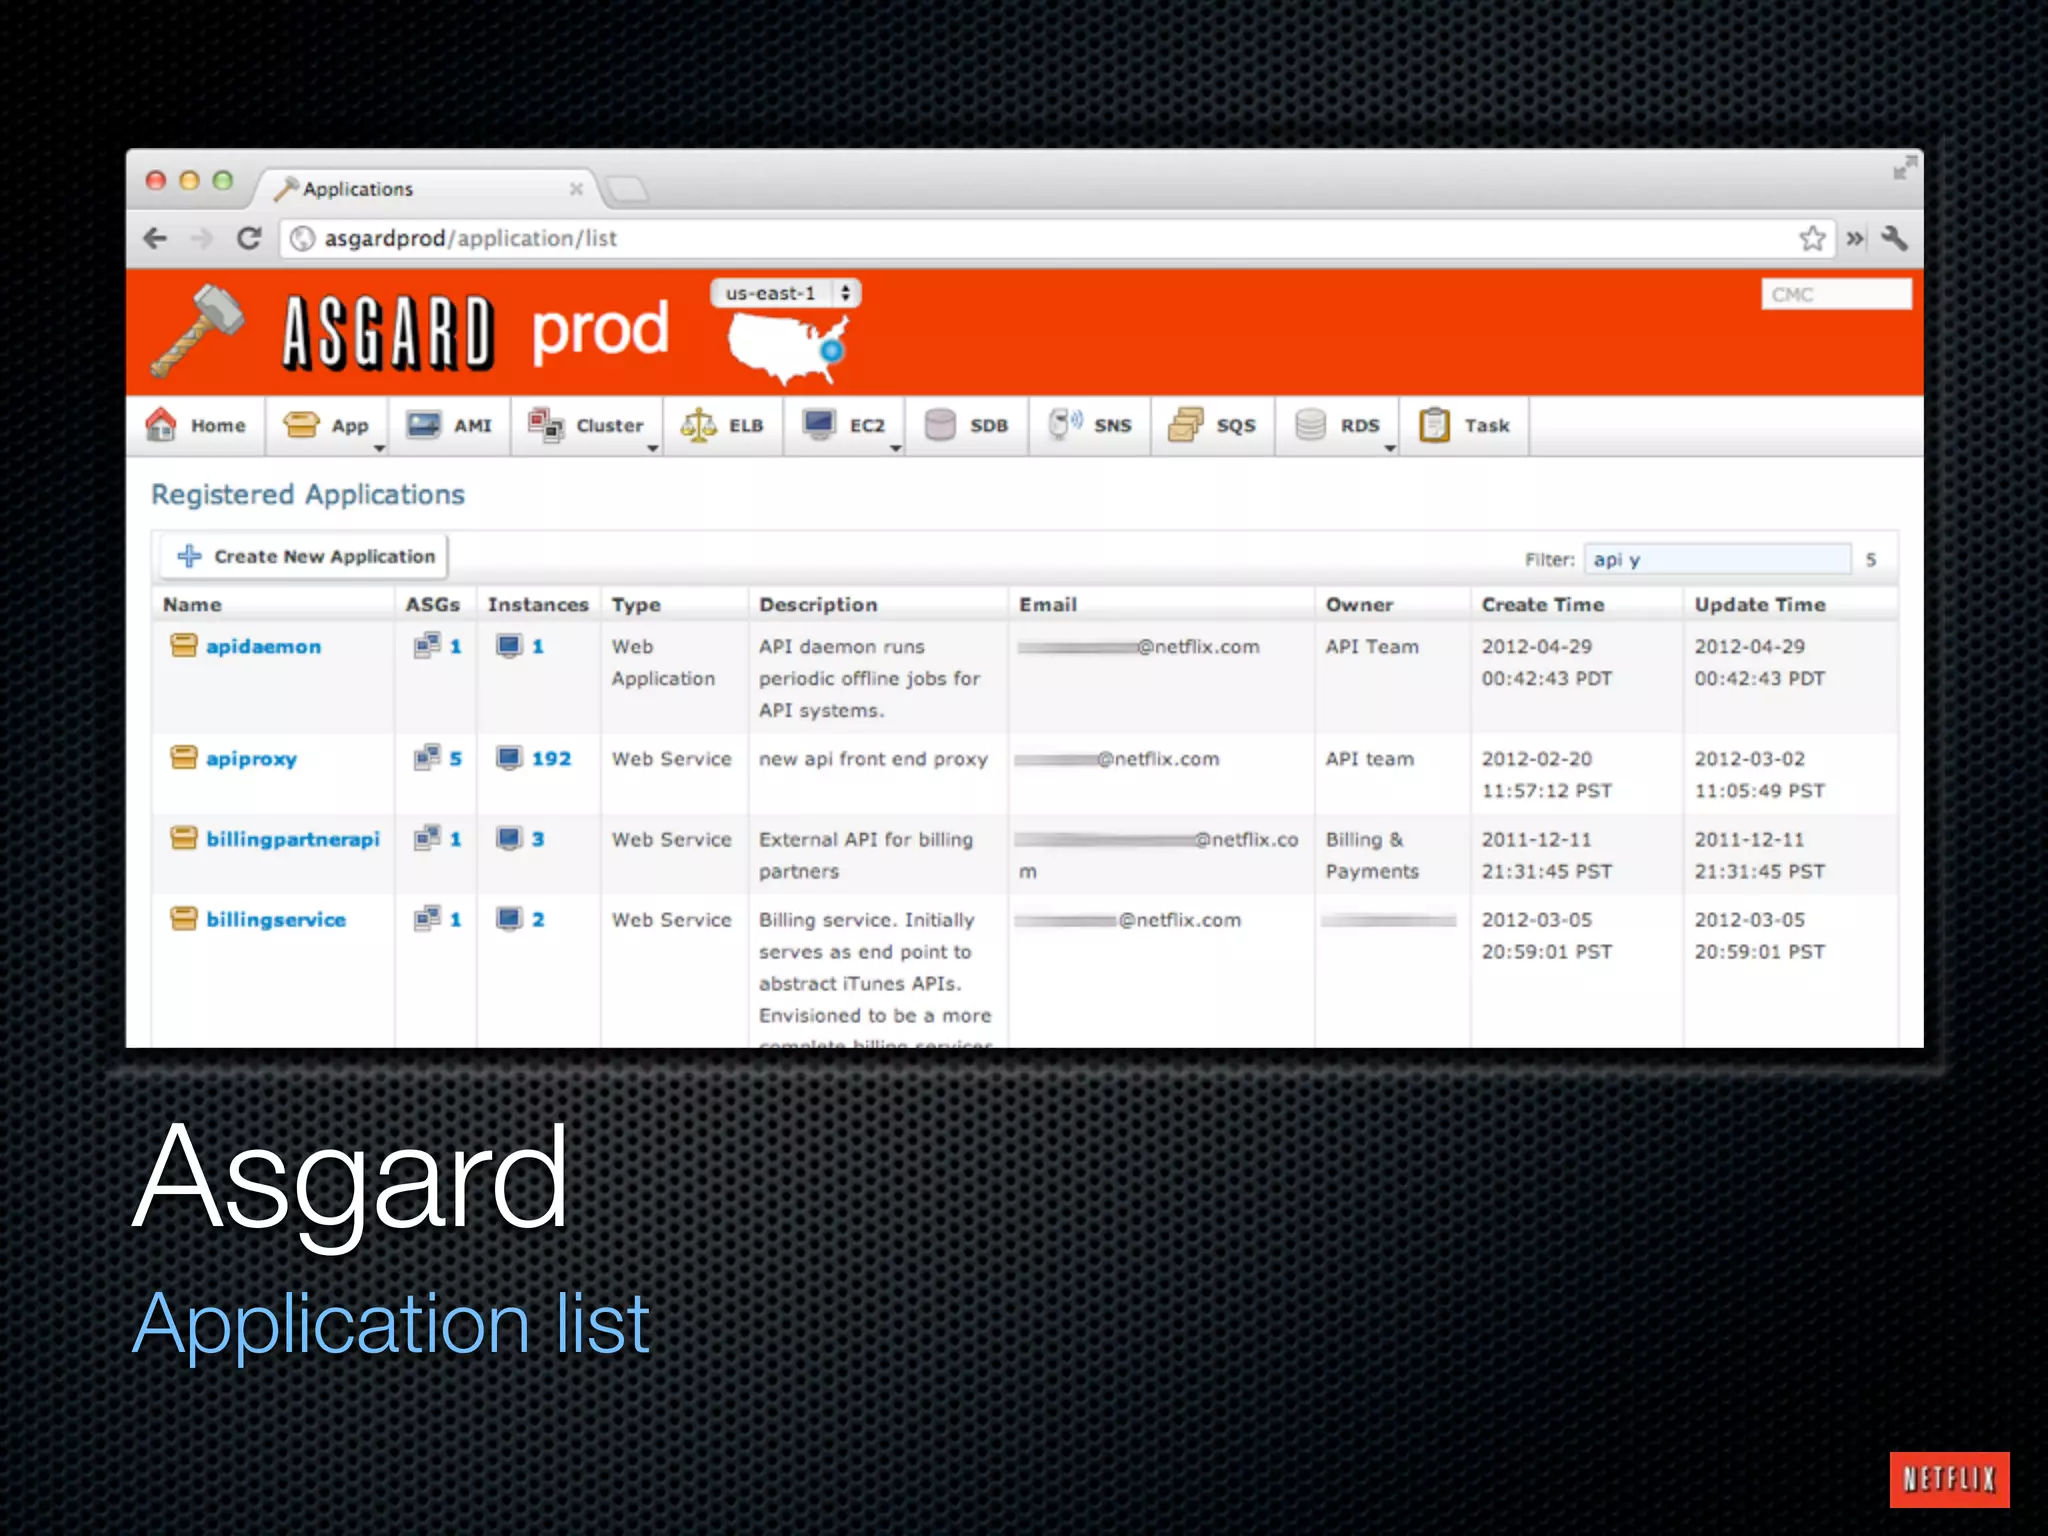The height and width of the screenshot is (1536, 2048).
Task: Open apiproxy instance count 192
Action: (551, 759)
